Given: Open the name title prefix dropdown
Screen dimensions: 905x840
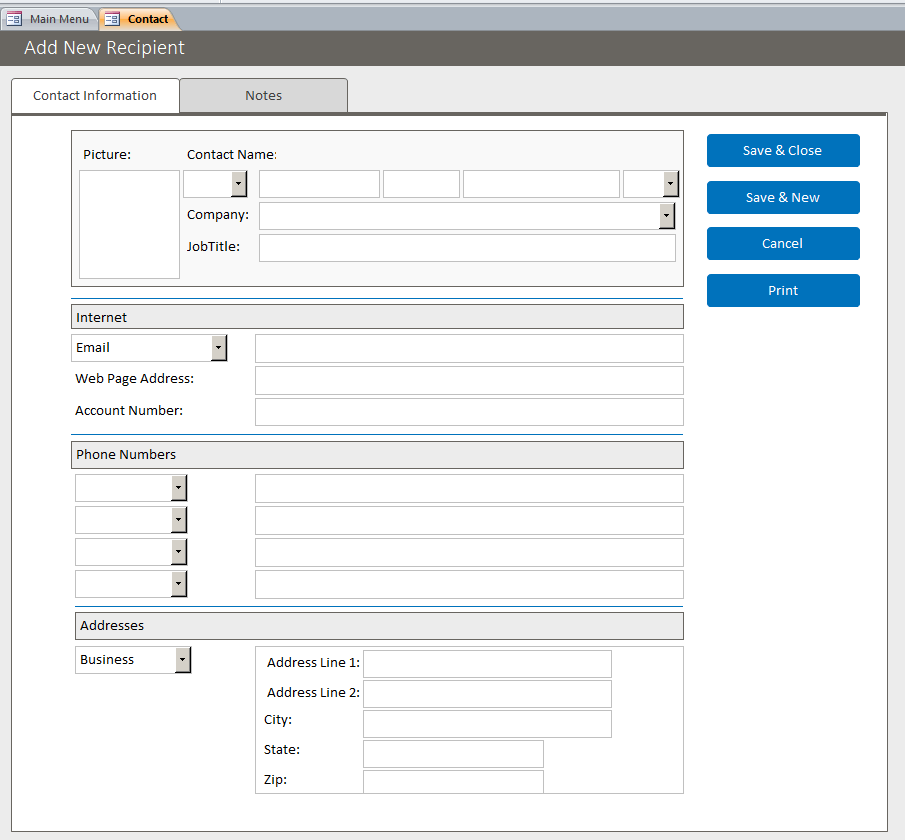Looking at the screenshot, I should pos(238,184).
